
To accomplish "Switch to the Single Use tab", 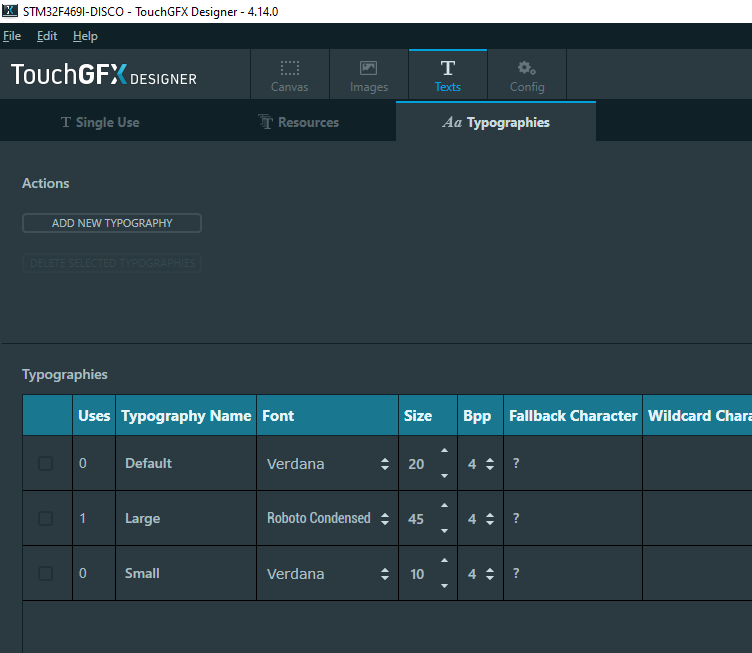I will point(100,122).
